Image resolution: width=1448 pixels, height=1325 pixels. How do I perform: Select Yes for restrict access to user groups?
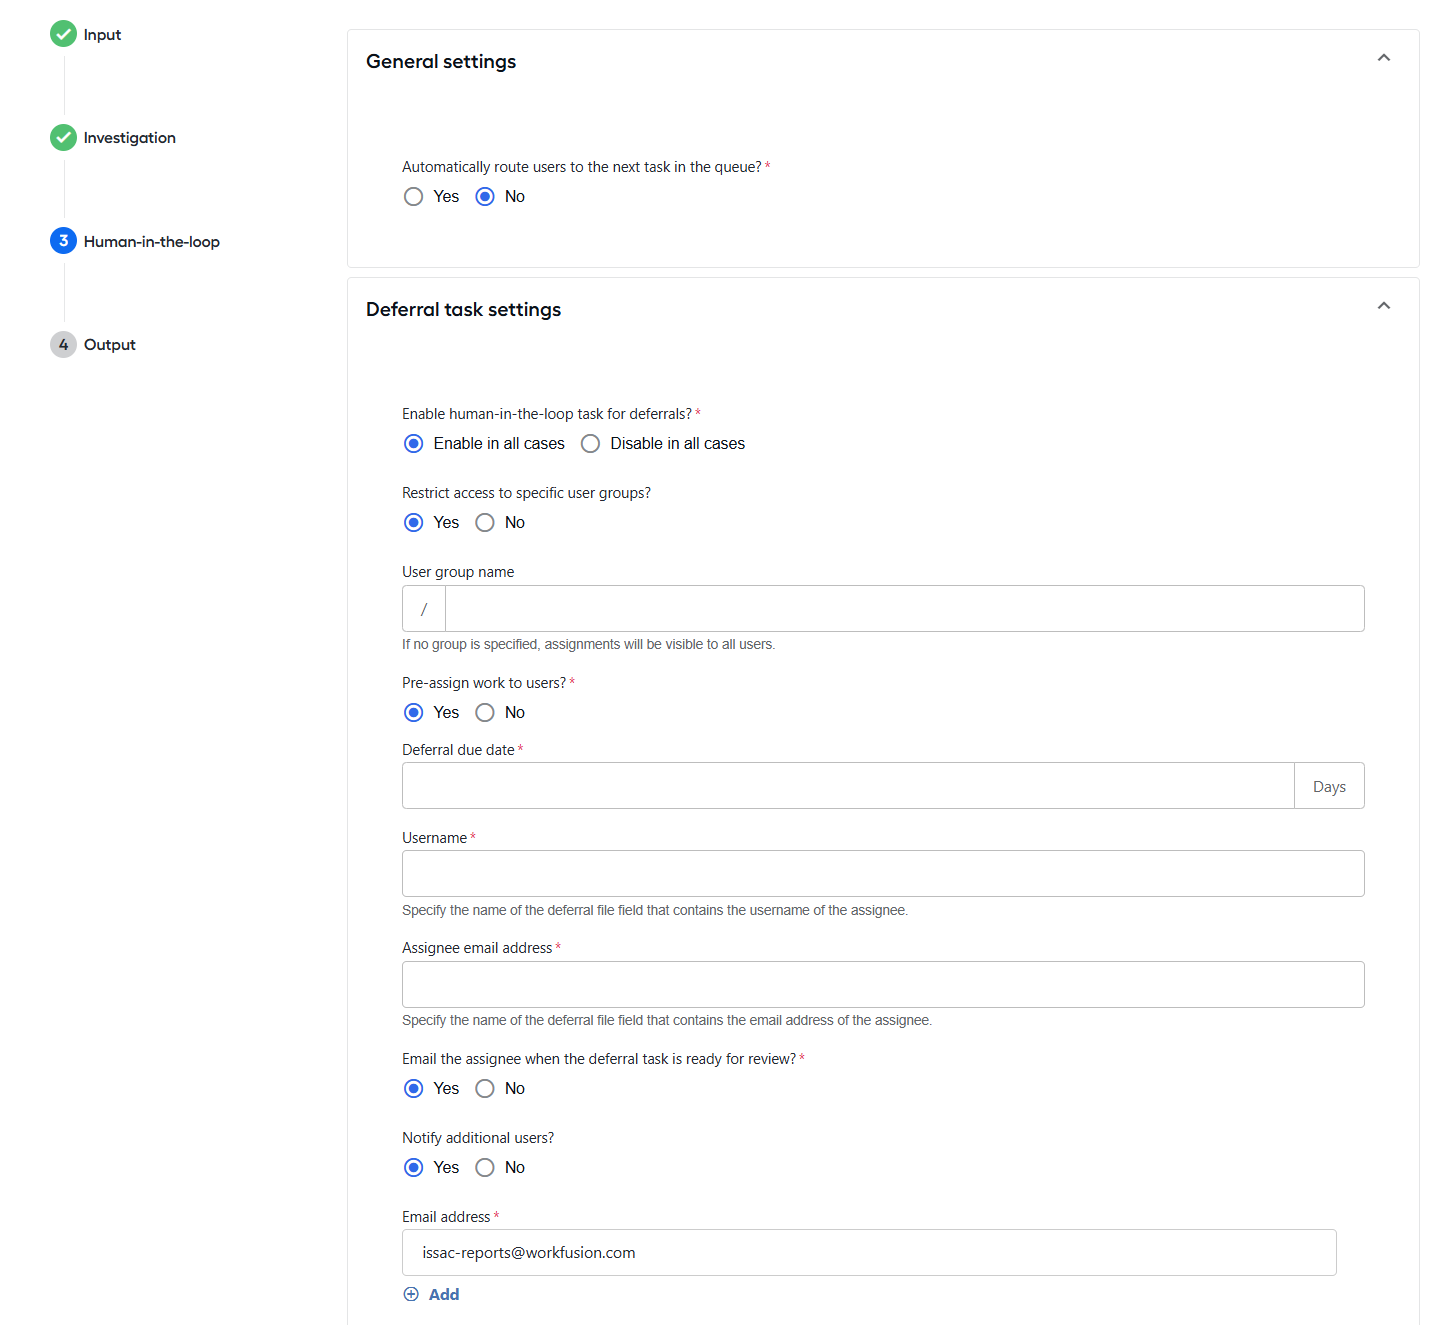pos(413,523)
